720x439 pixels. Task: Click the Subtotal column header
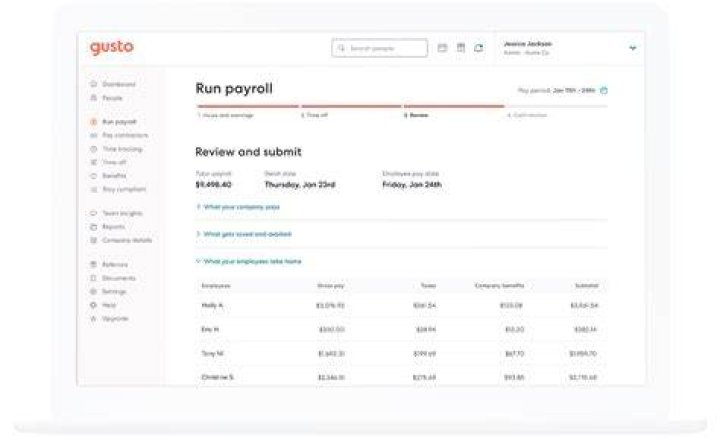586,286
